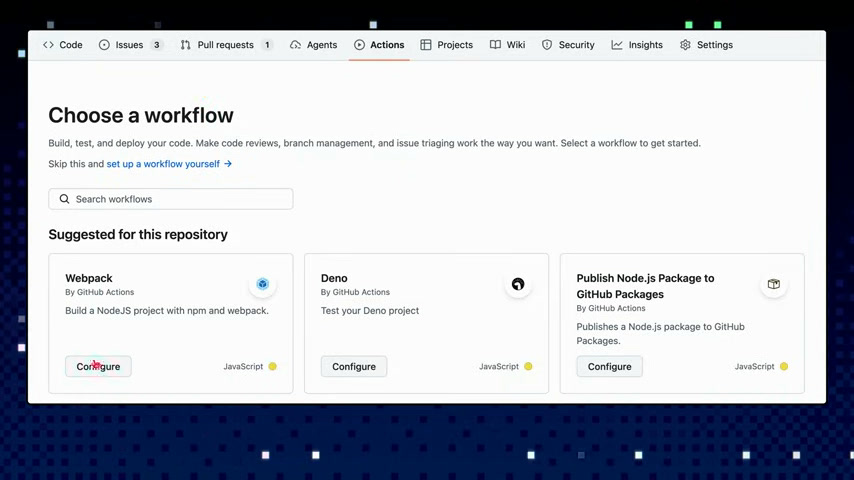Select the Actions tab
Screen dimensions: 854x480
tap(379, 45)
